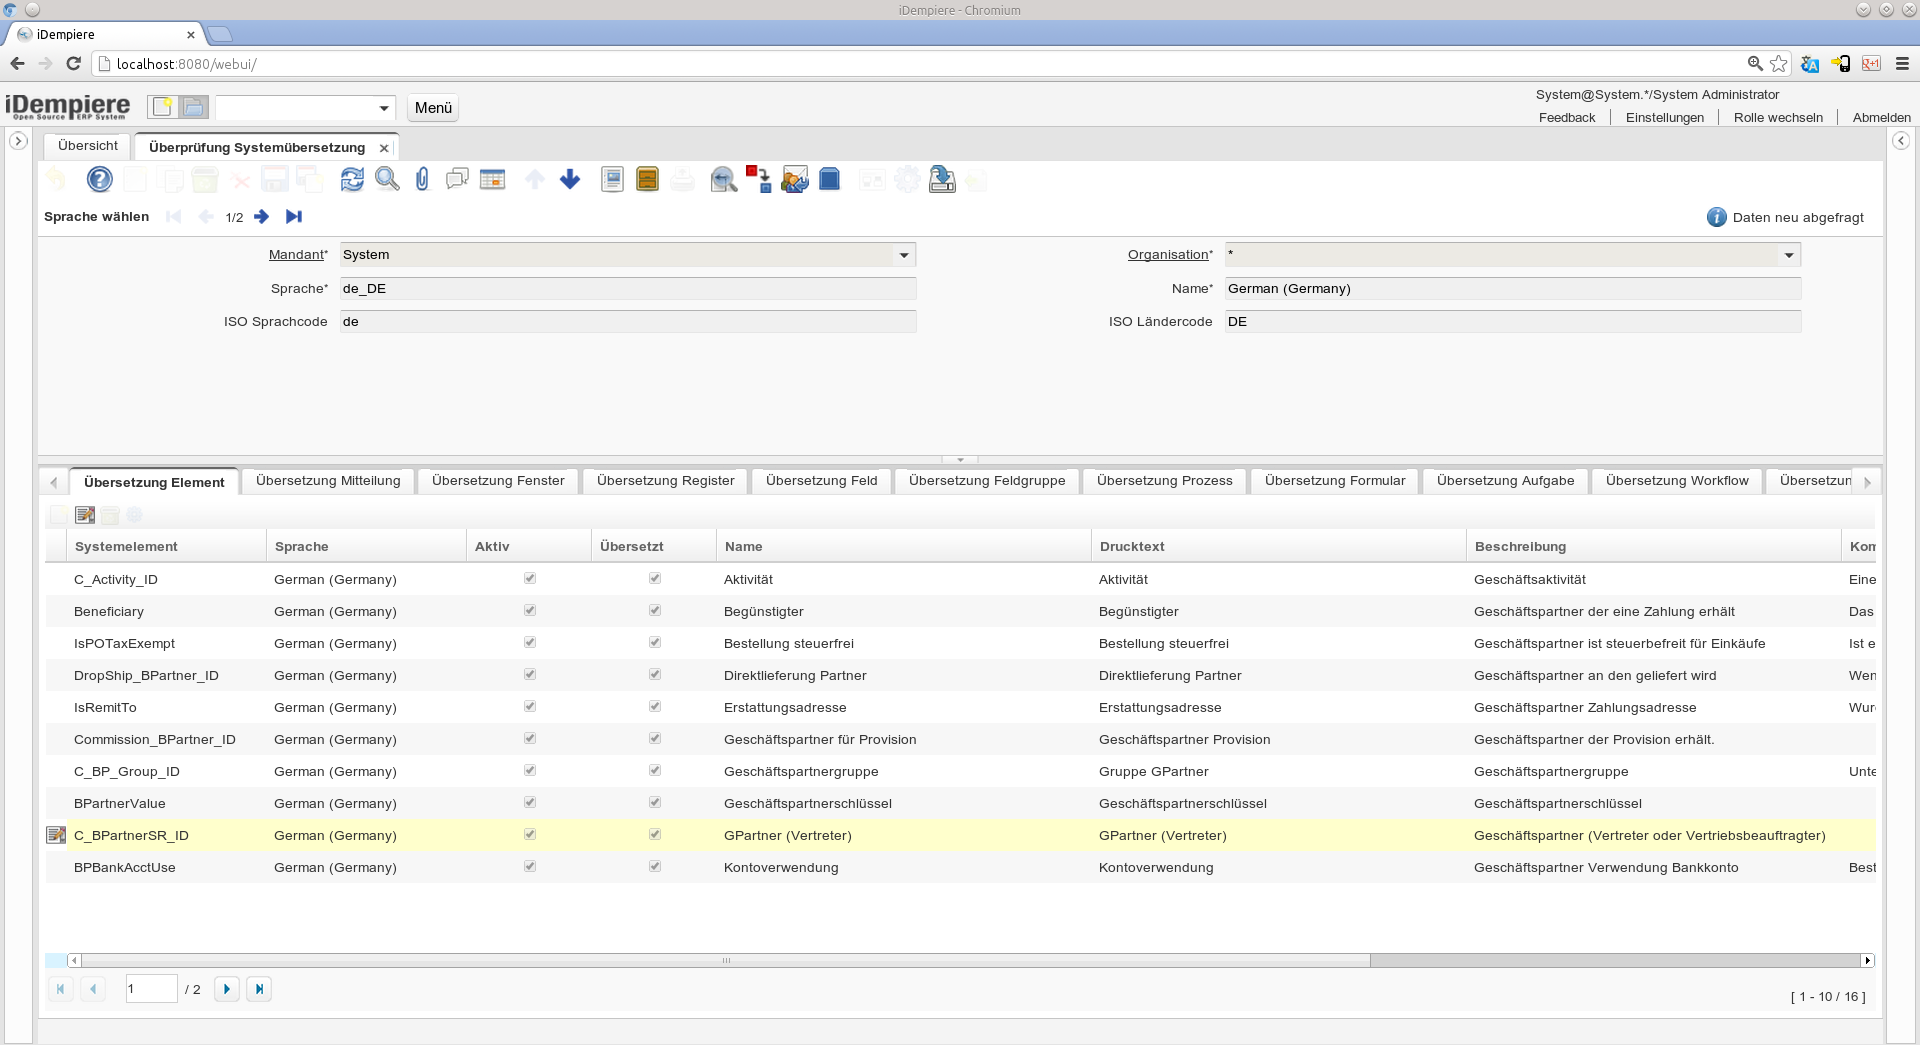The image size is (1920, 1045).
Task: Open the Chat speech-bubble icon
Action: click(x=457, y=179)
